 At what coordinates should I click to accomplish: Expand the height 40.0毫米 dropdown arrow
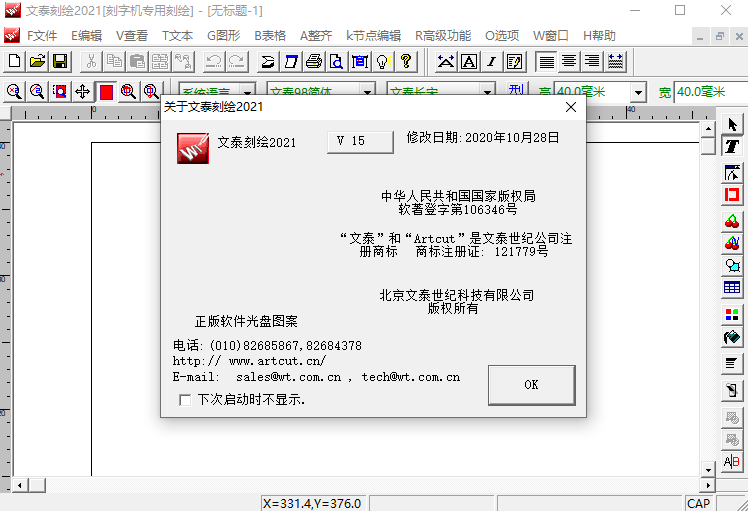coord(638,93)
